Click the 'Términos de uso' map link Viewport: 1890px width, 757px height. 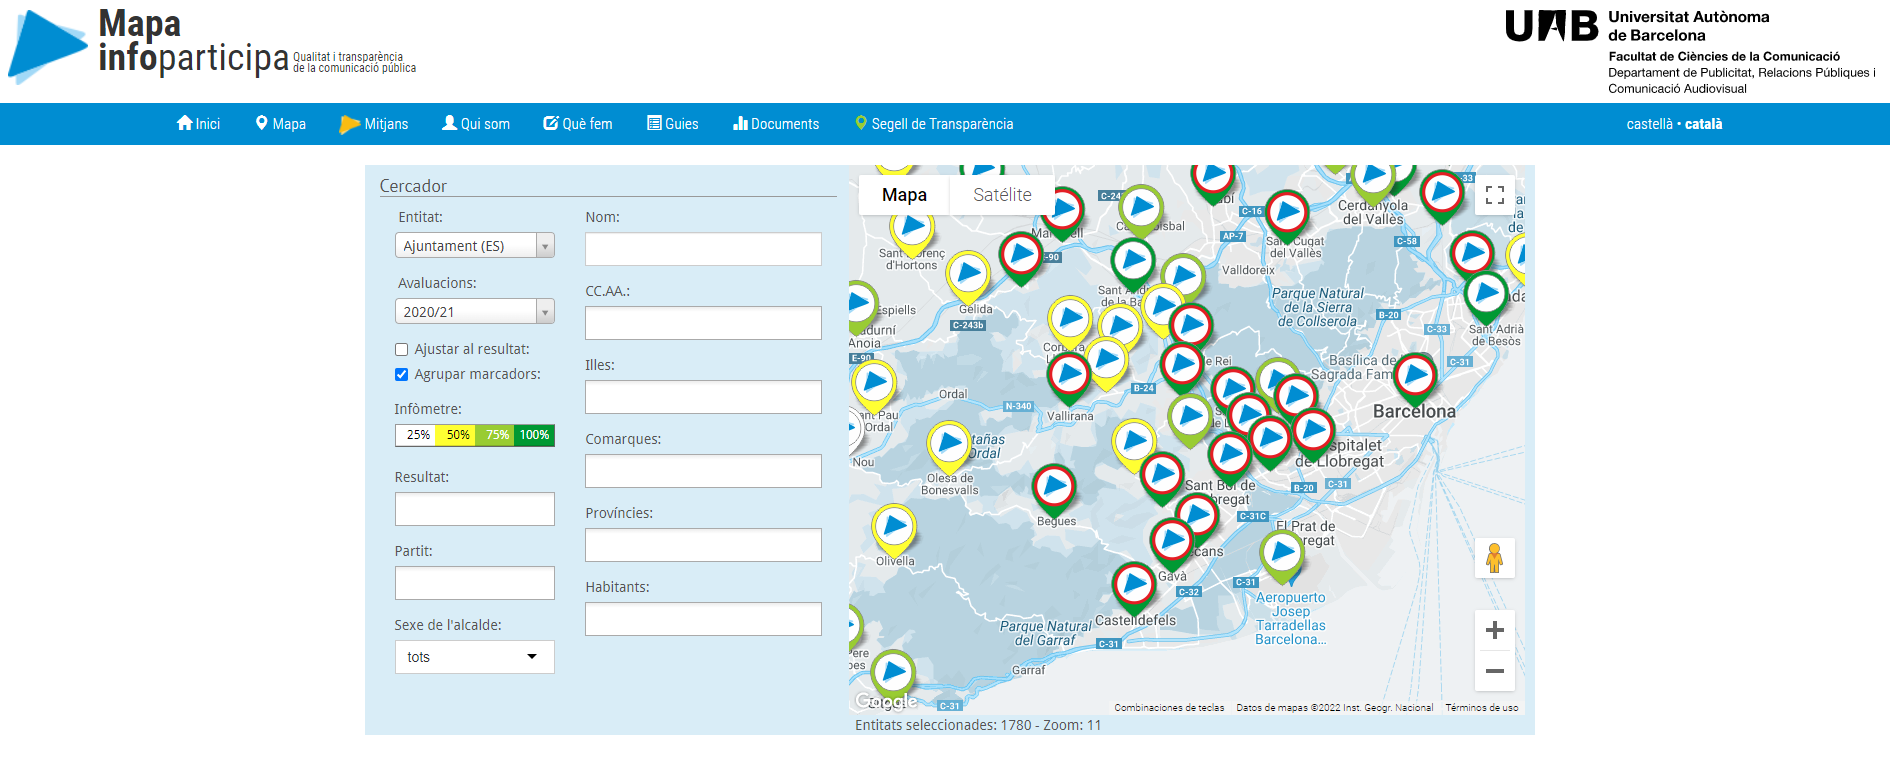click(x=1481, y=708)
